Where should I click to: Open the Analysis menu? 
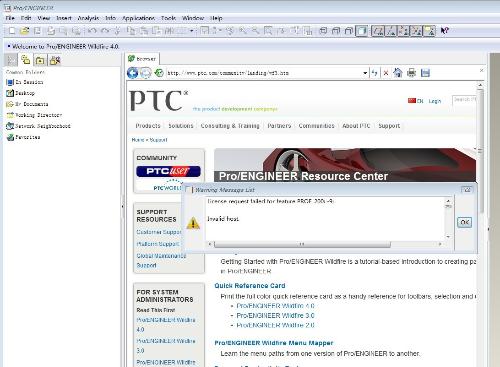click(x=88, y=18)
